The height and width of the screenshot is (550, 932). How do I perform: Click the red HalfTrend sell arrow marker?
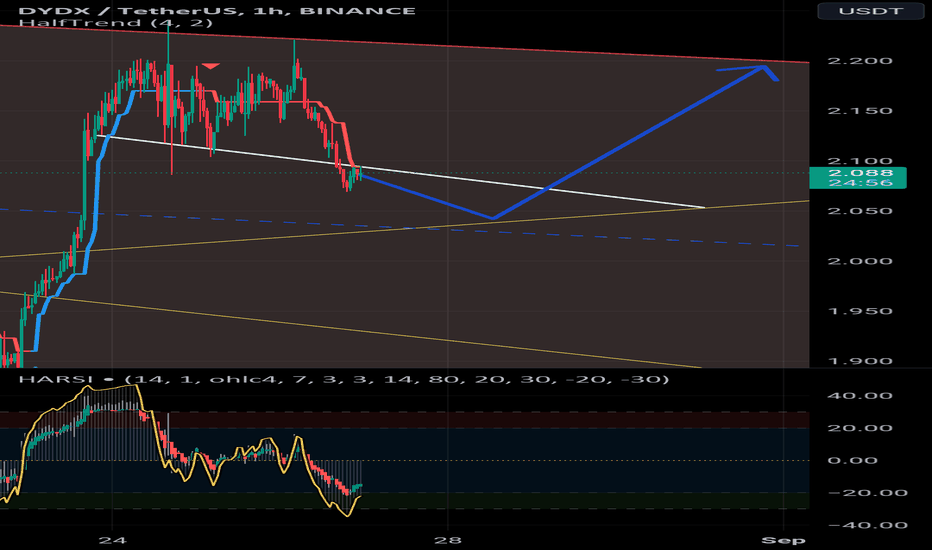(x=210, y=66)
